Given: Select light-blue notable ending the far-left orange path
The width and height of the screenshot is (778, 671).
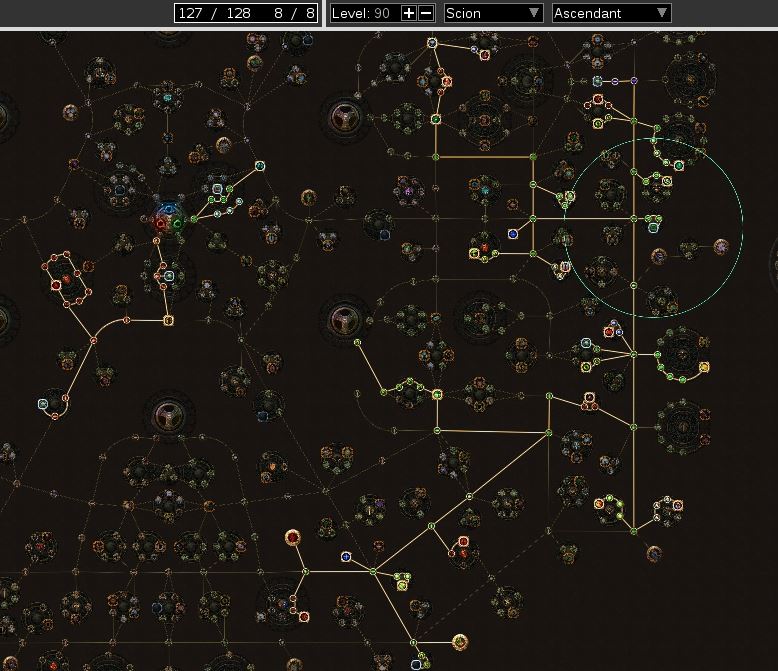Looking at the screenshot, I should [x=43, y=404].
